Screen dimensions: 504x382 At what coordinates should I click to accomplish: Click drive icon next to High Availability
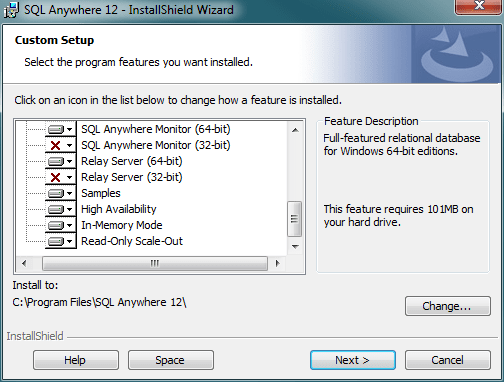[55, 209]
